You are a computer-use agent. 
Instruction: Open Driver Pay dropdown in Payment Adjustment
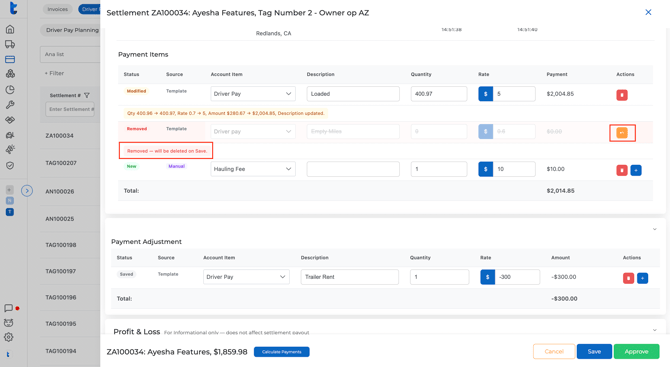pos(246,277)
